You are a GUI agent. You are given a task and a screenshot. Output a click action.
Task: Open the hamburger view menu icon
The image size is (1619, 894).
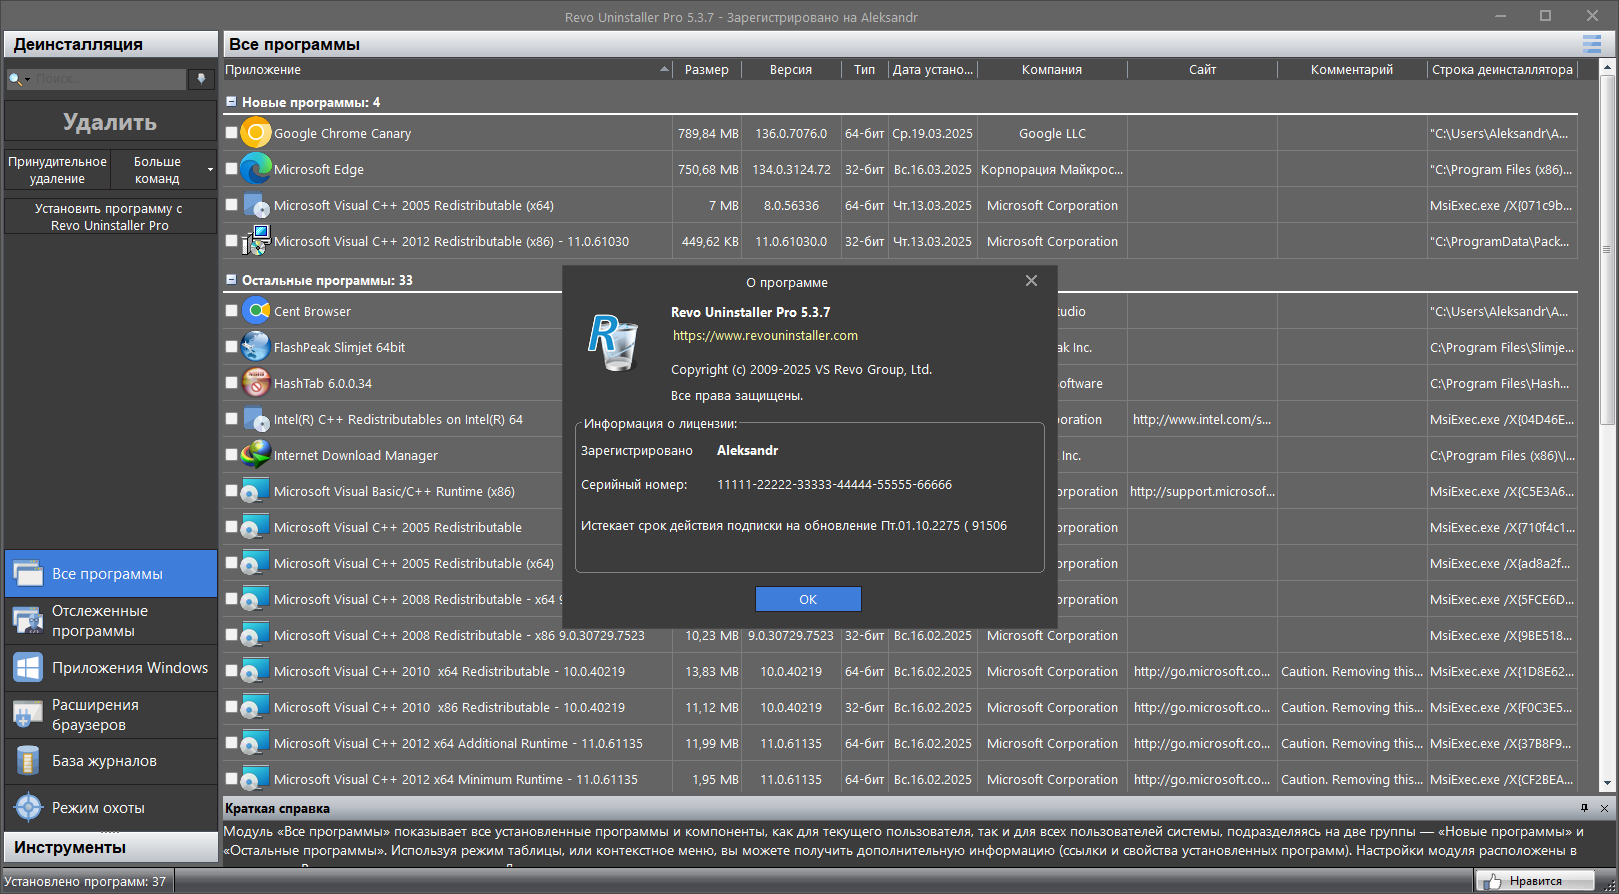tap(1591, 44)
